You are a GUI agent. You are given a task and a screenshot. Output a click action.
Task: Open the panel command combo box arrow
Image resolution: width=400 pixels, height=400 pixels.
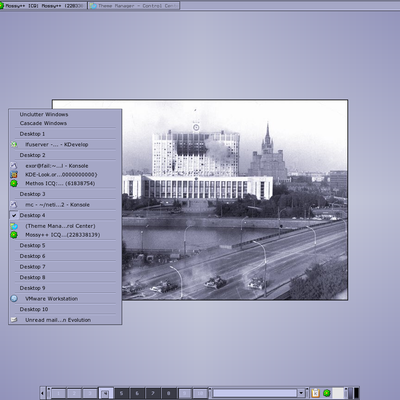tap(301, 393)
